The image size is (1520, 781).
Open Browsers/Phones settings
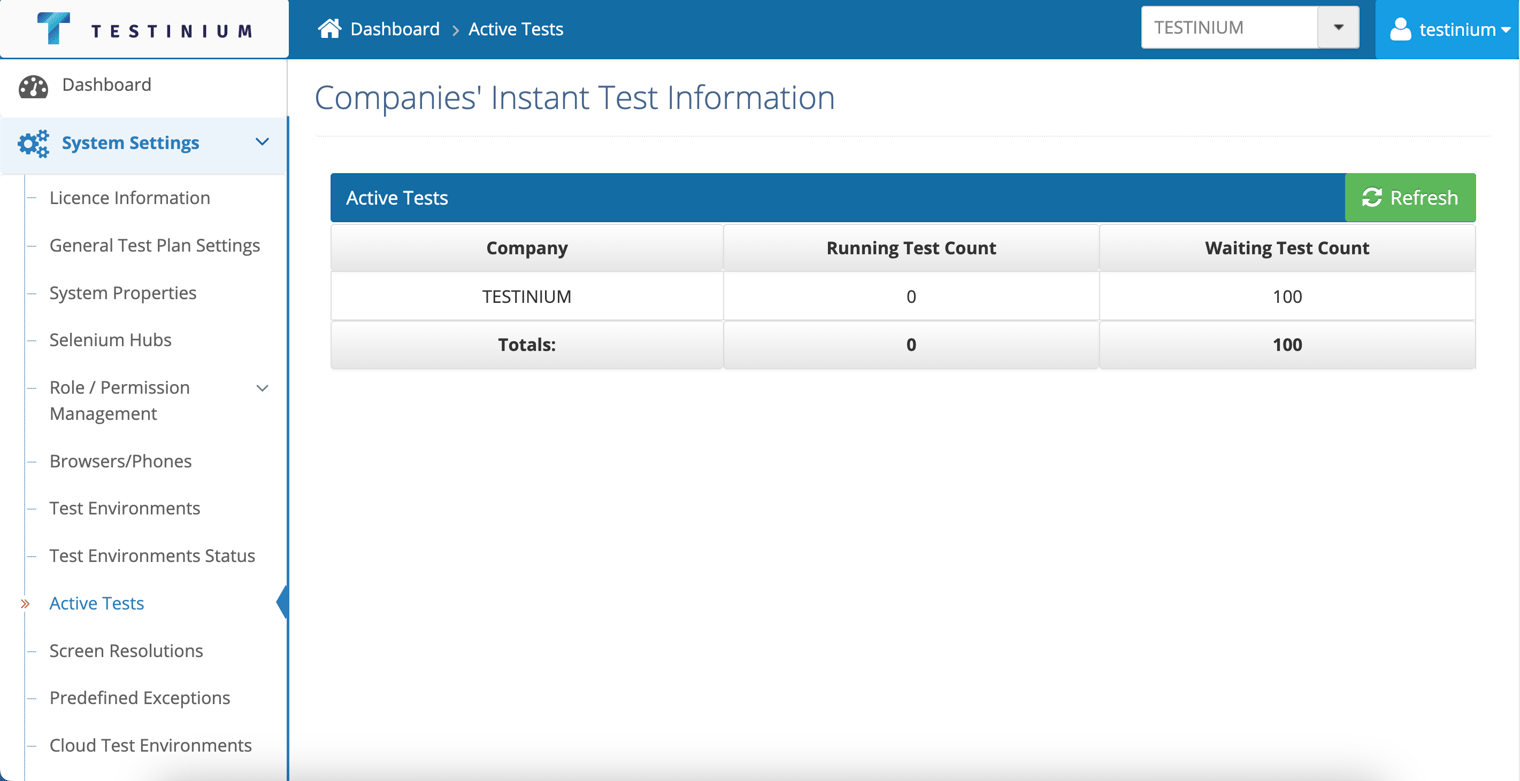pos(120,461)
